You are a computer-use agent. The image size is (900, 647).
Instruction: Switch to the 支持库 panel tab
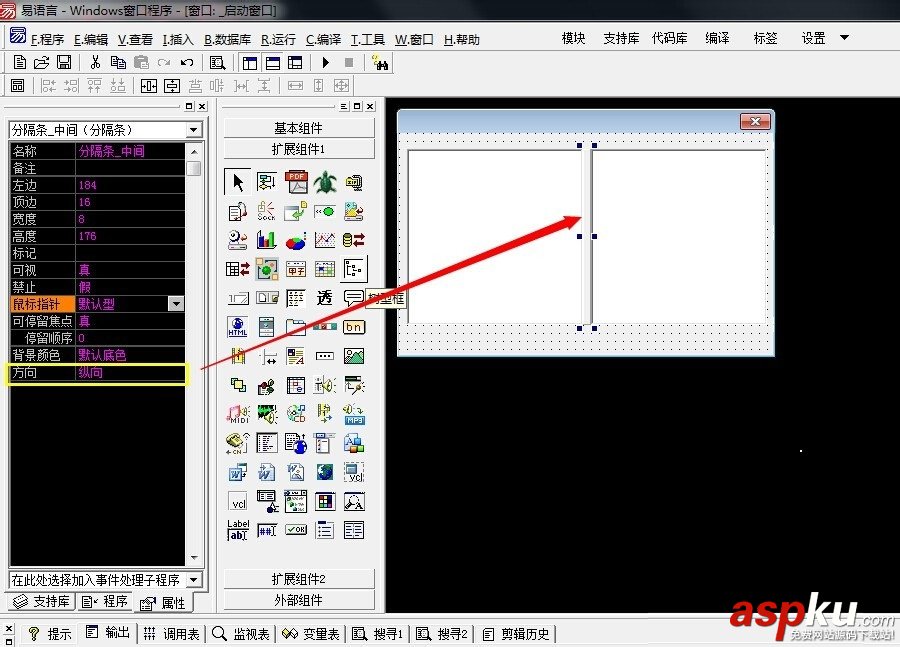click(x=42, y=601)
